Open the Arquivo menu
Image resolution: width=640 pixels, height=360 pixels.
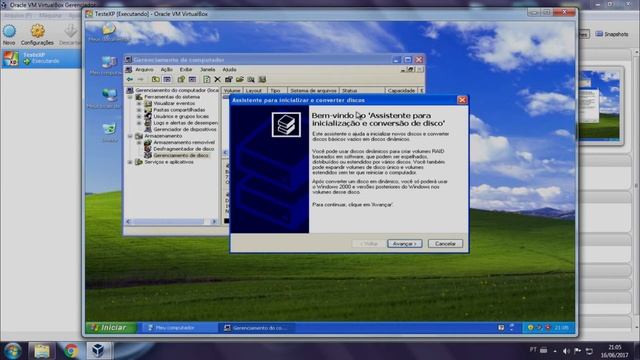(x=144, y=70)
